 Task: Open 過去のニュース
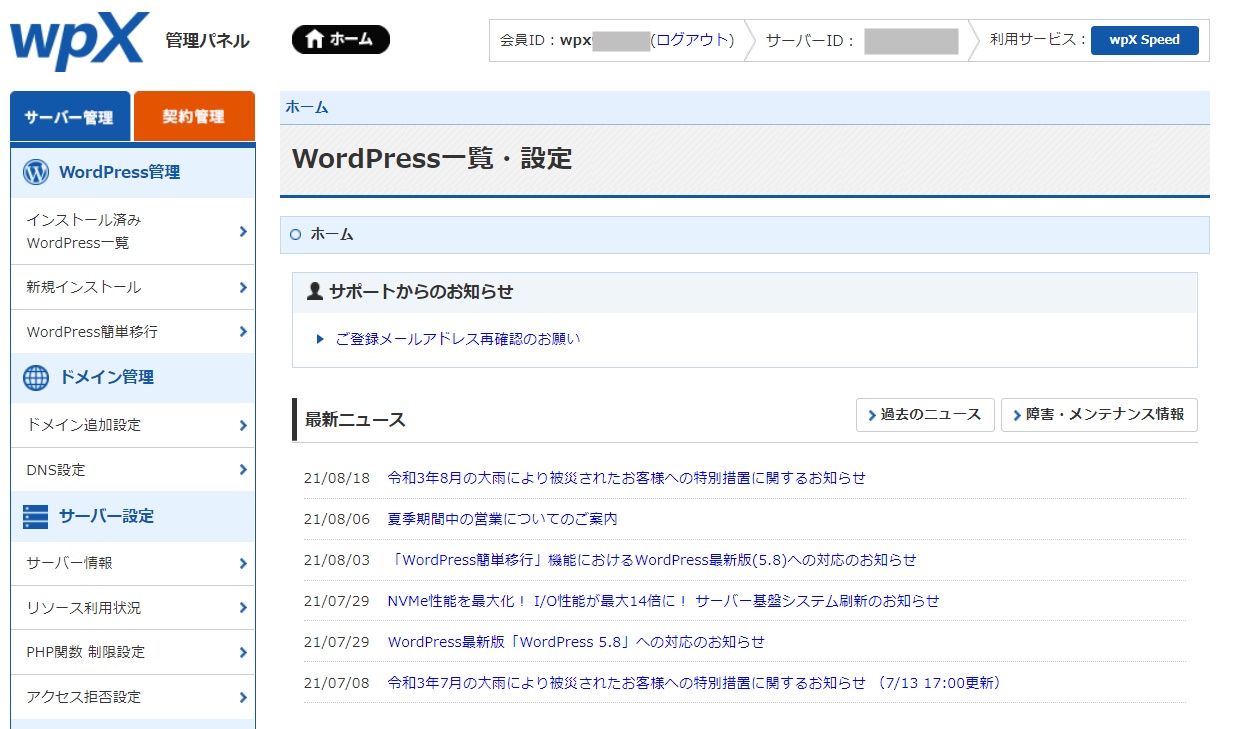pyautogui.click(x=925, y=416)
